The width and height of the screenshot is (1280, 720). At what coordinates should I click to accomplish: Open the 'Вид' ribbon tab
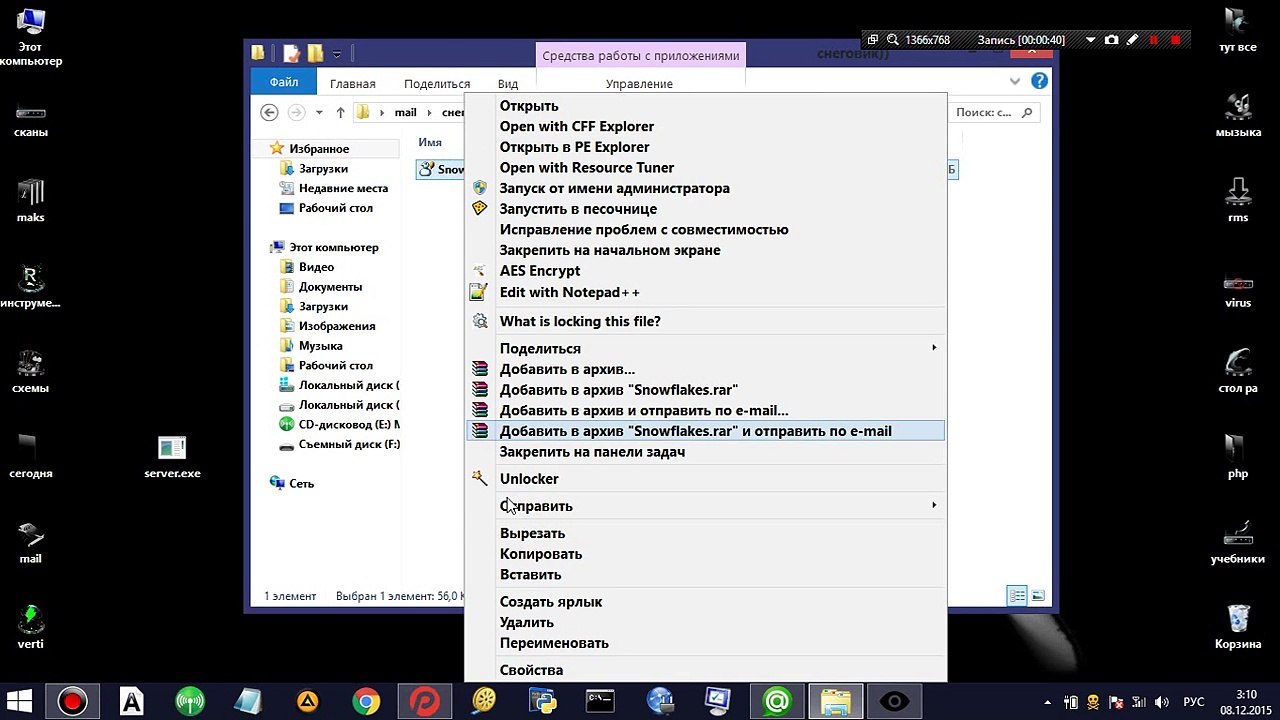coord(508,84)
